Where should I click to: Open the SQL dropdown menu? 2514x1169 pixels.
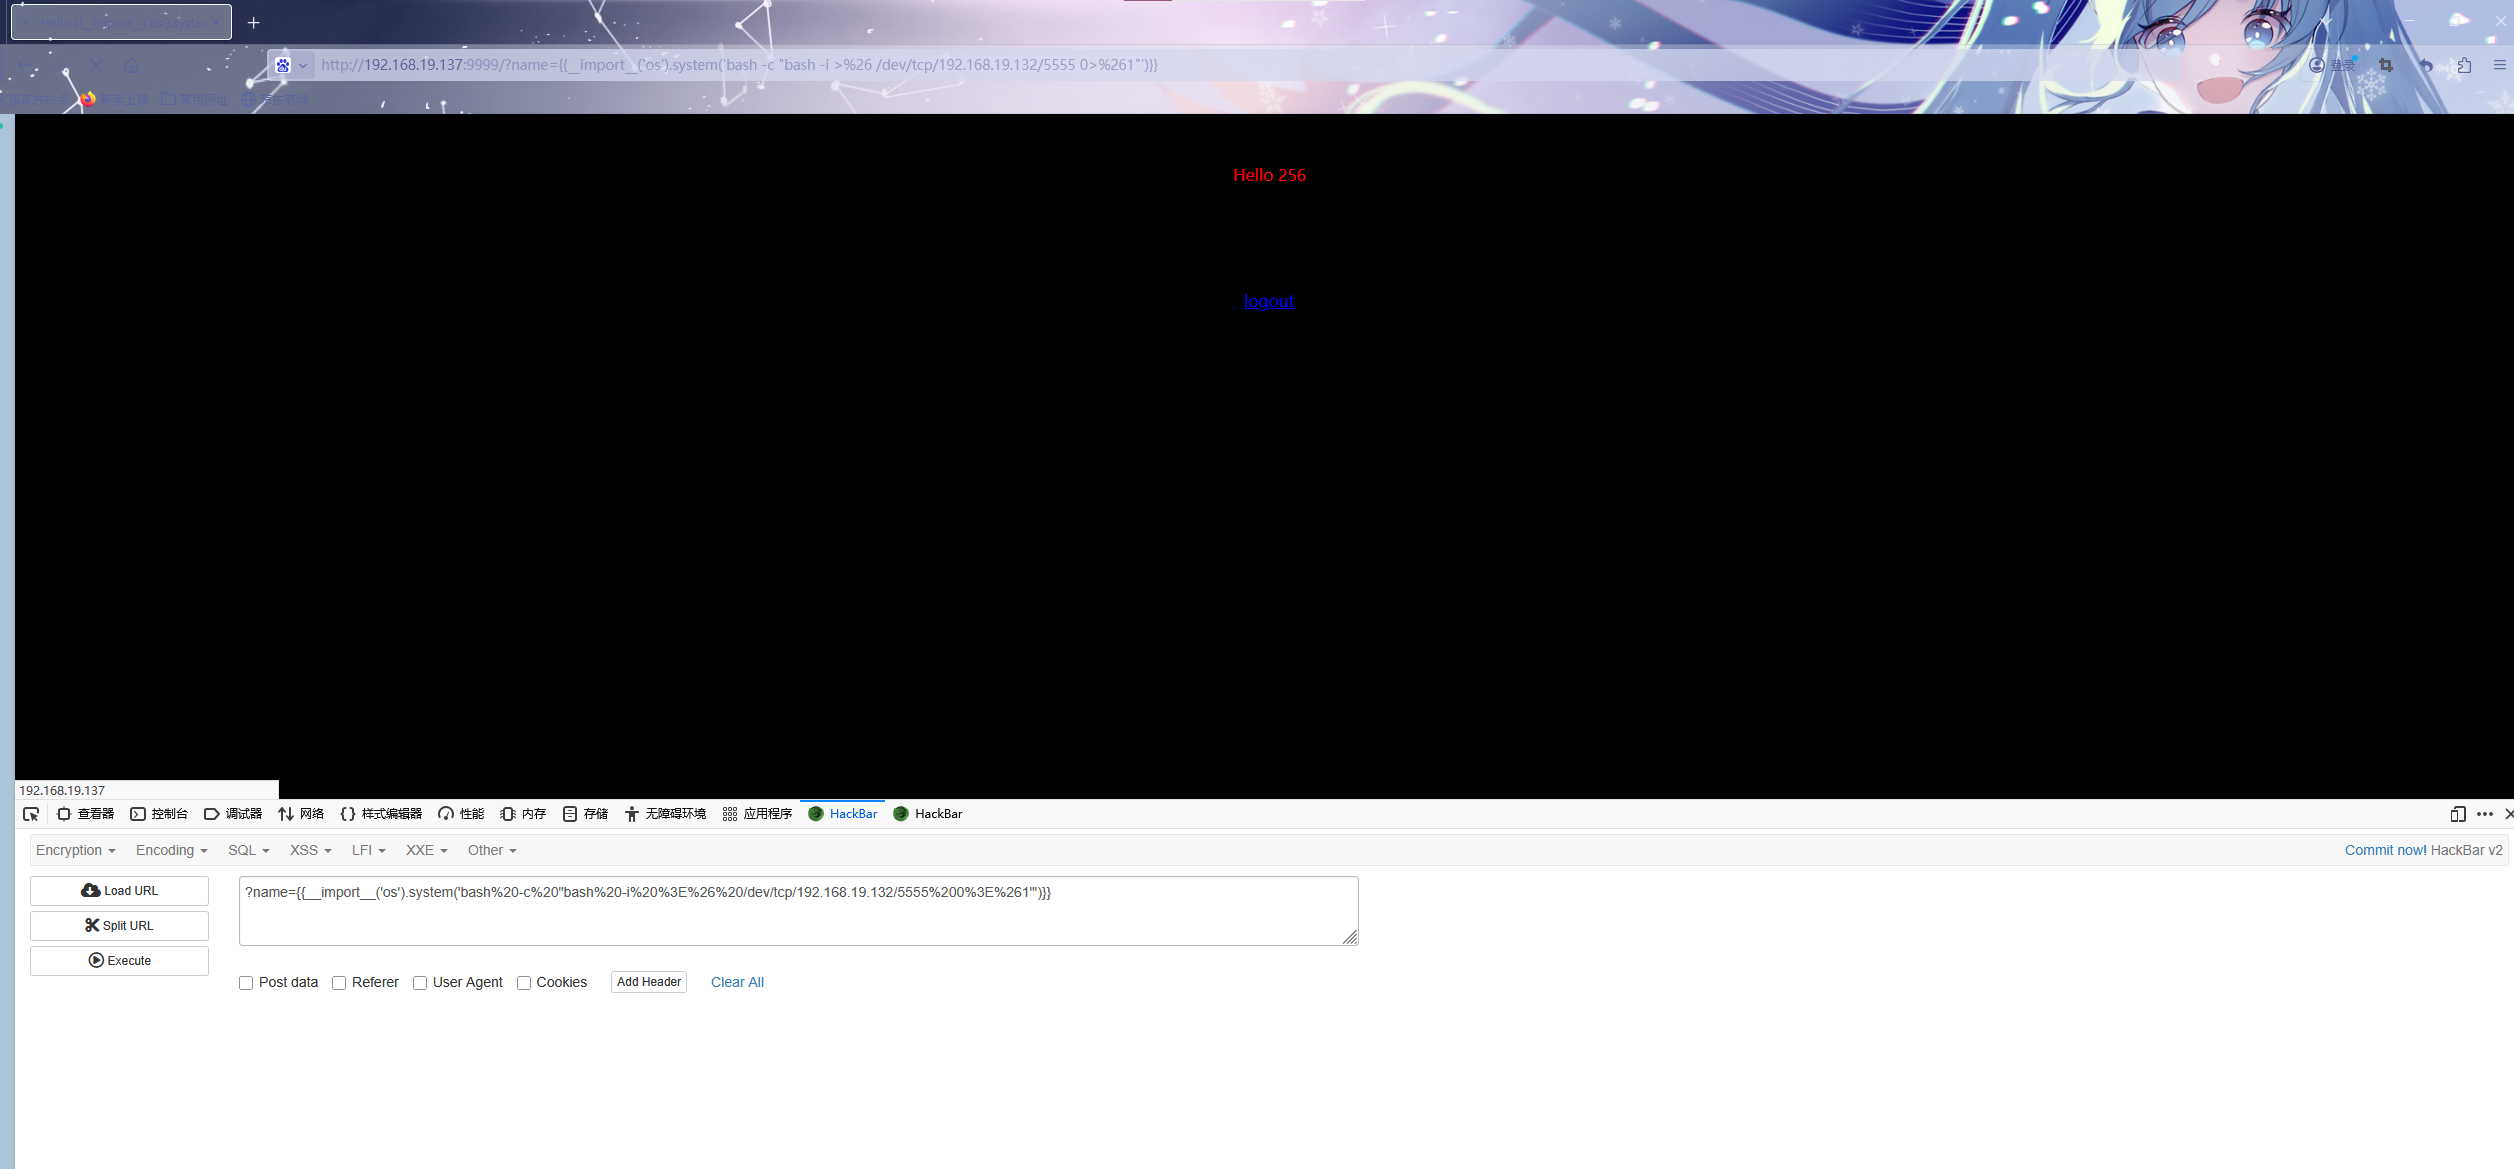[248, 850]
